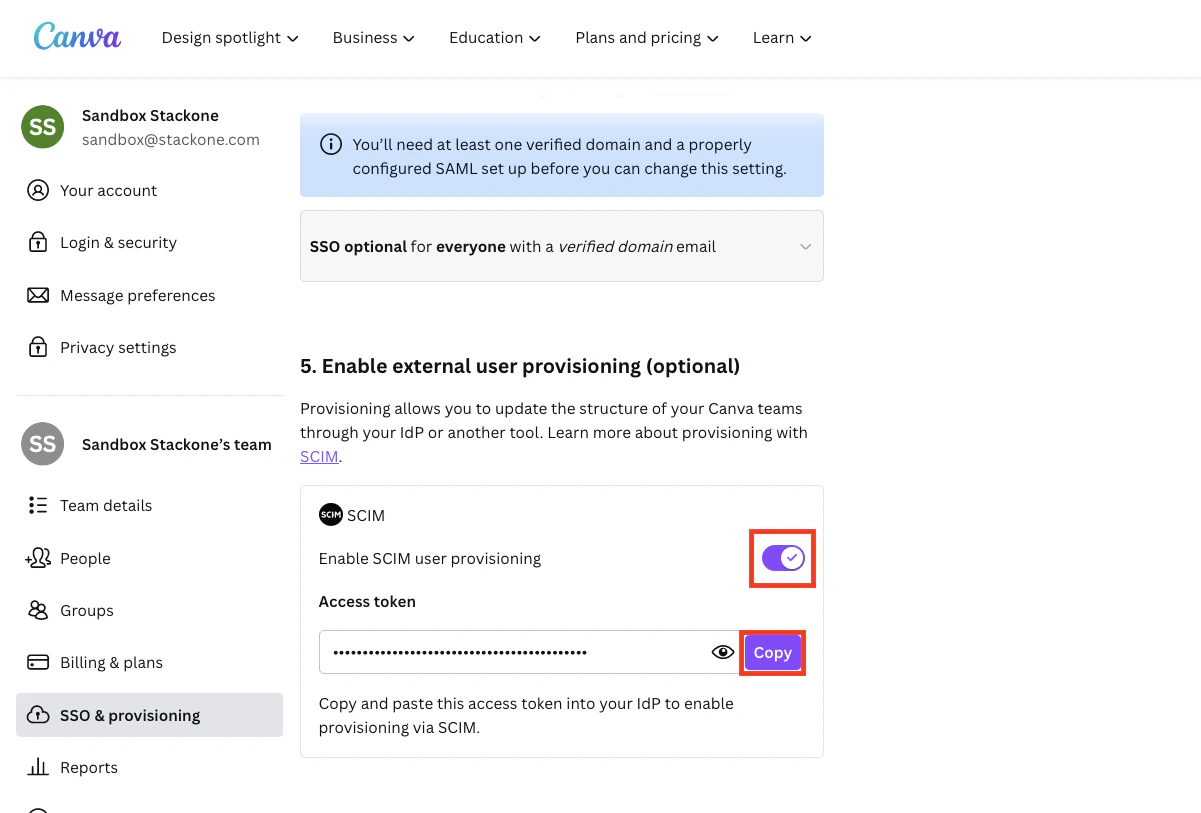Copy the SCIM access token
The height and width of the screenshot is (813, 1201).
pyautogui.click(x=772, y=652)
